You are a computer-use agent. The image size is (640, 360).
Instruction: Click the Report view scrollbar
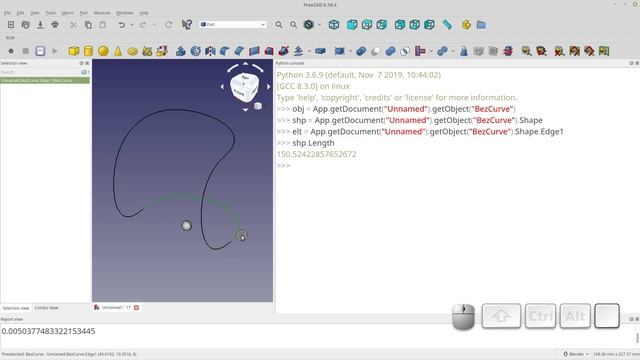pyautogui.click(x=637, y=337)
